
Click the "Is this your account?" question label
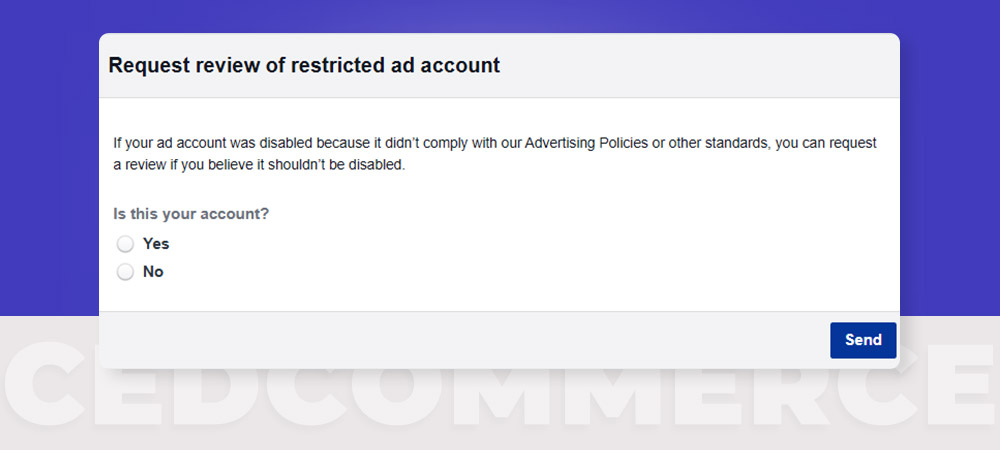(x=191, y=214)
